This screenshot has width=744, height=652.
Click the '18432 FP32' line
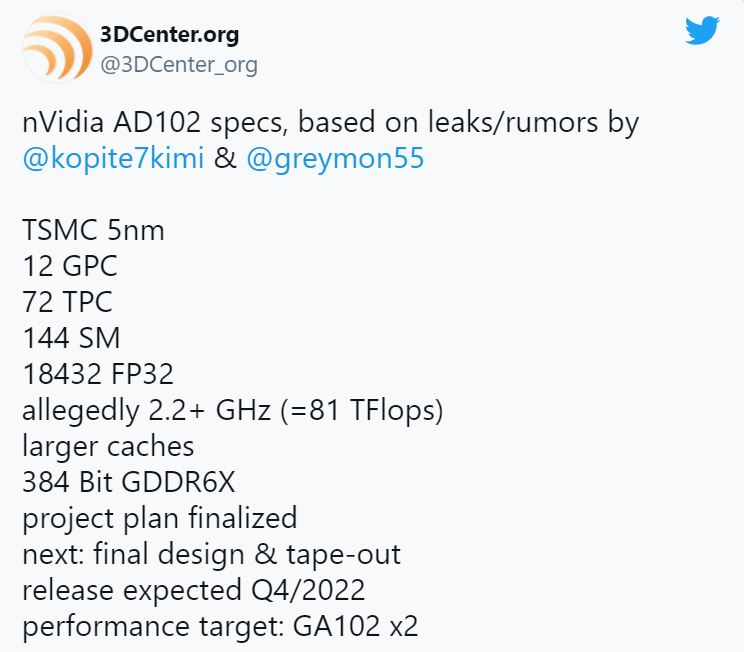(x=98, y=374)
